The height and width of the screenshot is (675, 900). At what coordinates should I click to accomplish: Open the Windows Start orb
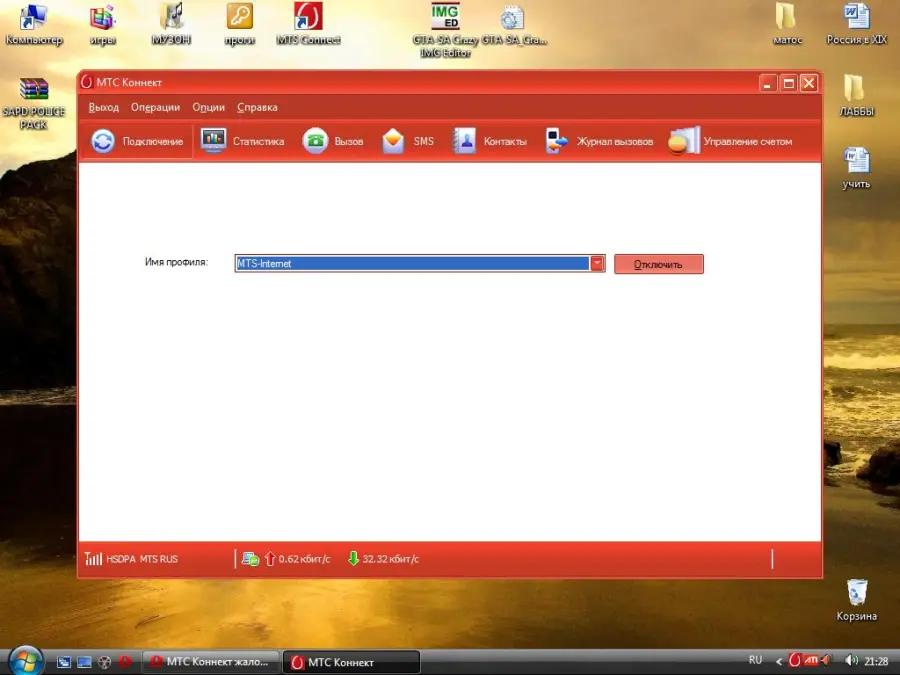(x=25, y=661)
